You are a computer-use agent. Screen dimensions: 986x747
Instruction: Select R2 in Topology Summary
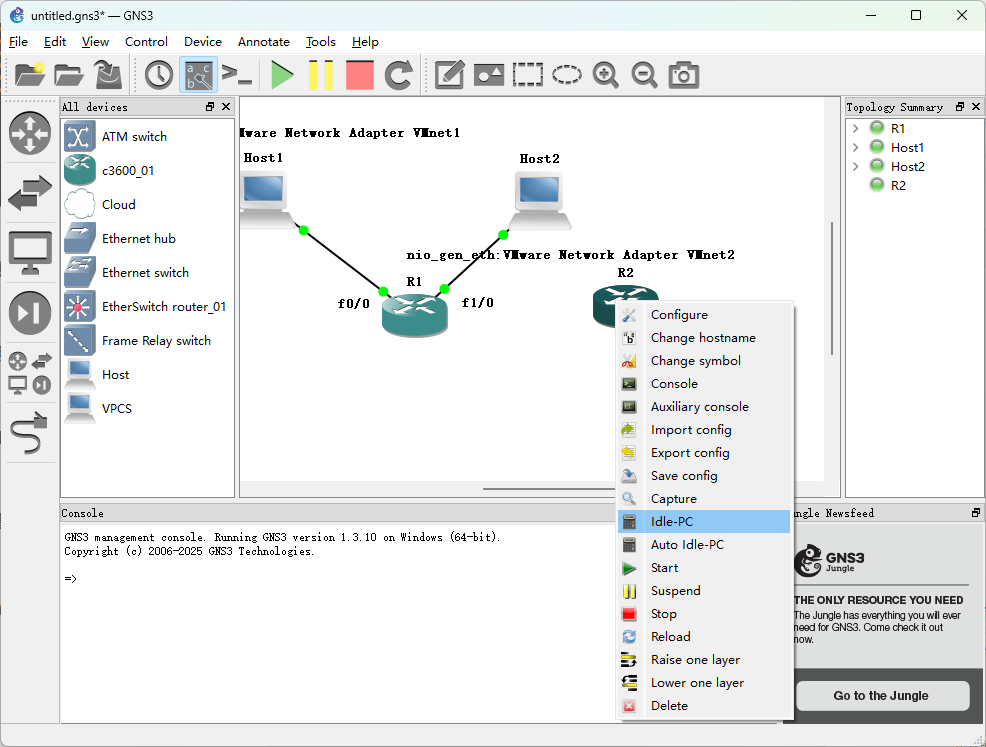(898, 185)
